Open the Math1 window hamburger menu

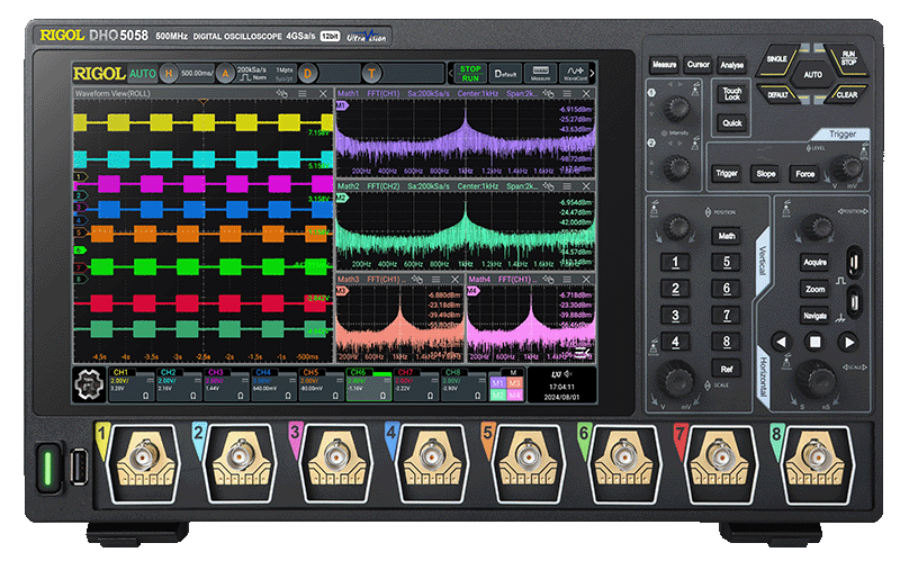tap(567, 93)
